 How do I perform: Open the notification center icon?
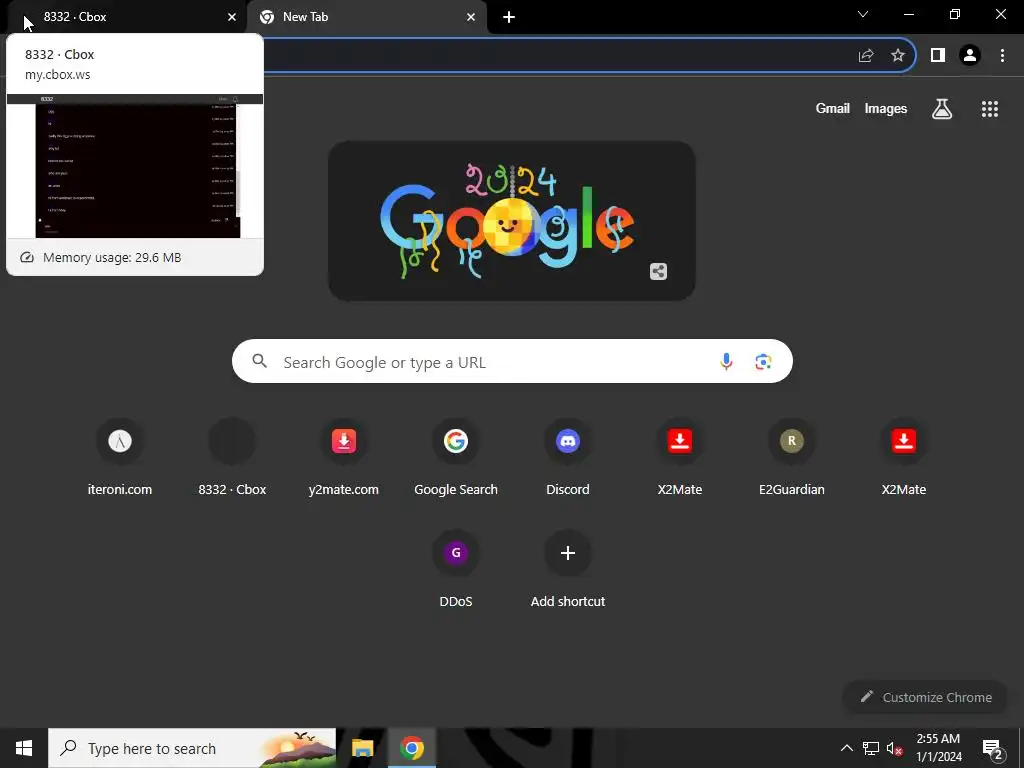pos(993,748)
